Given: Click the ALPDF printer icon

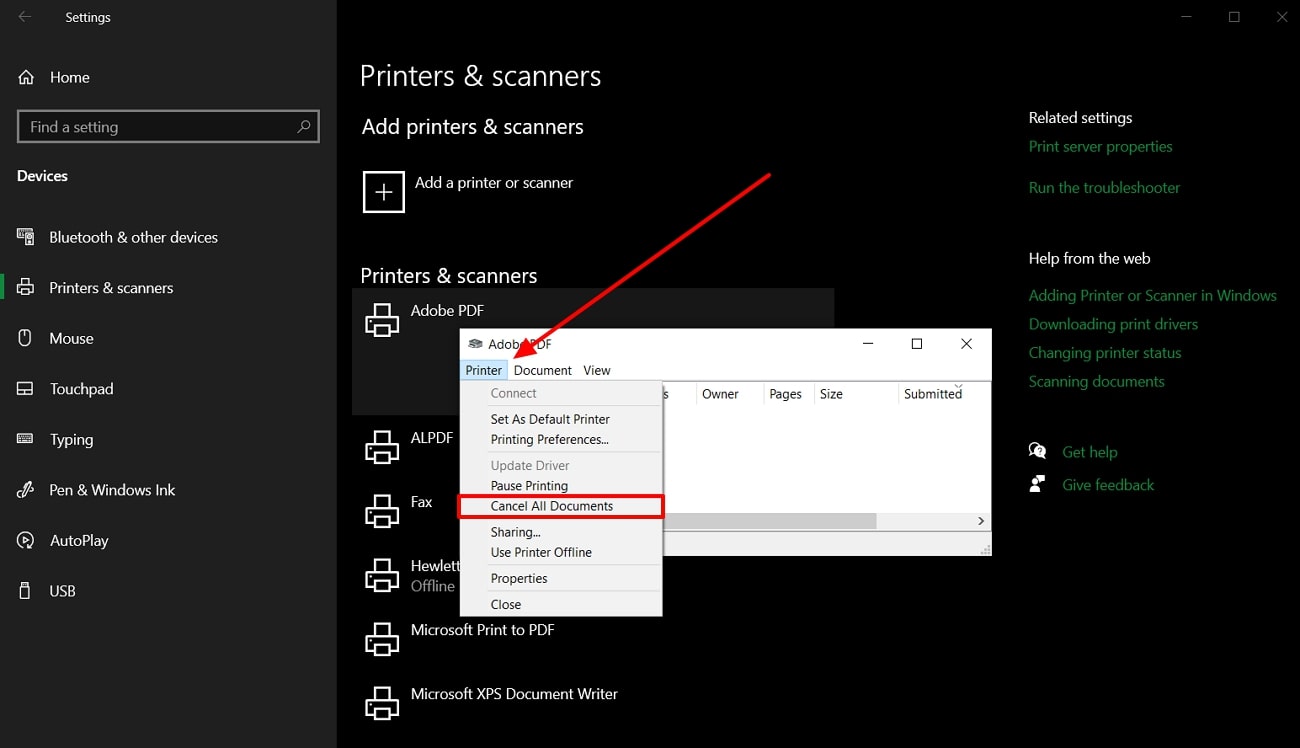Looking at the screenshot, I should coord(382,447).
